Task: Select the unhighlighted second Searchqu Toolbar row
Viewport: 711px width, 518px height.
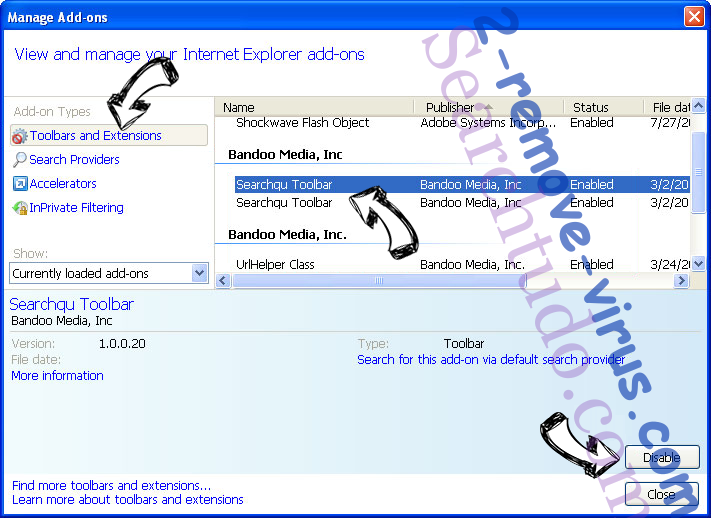Action: tap(463, 203)
